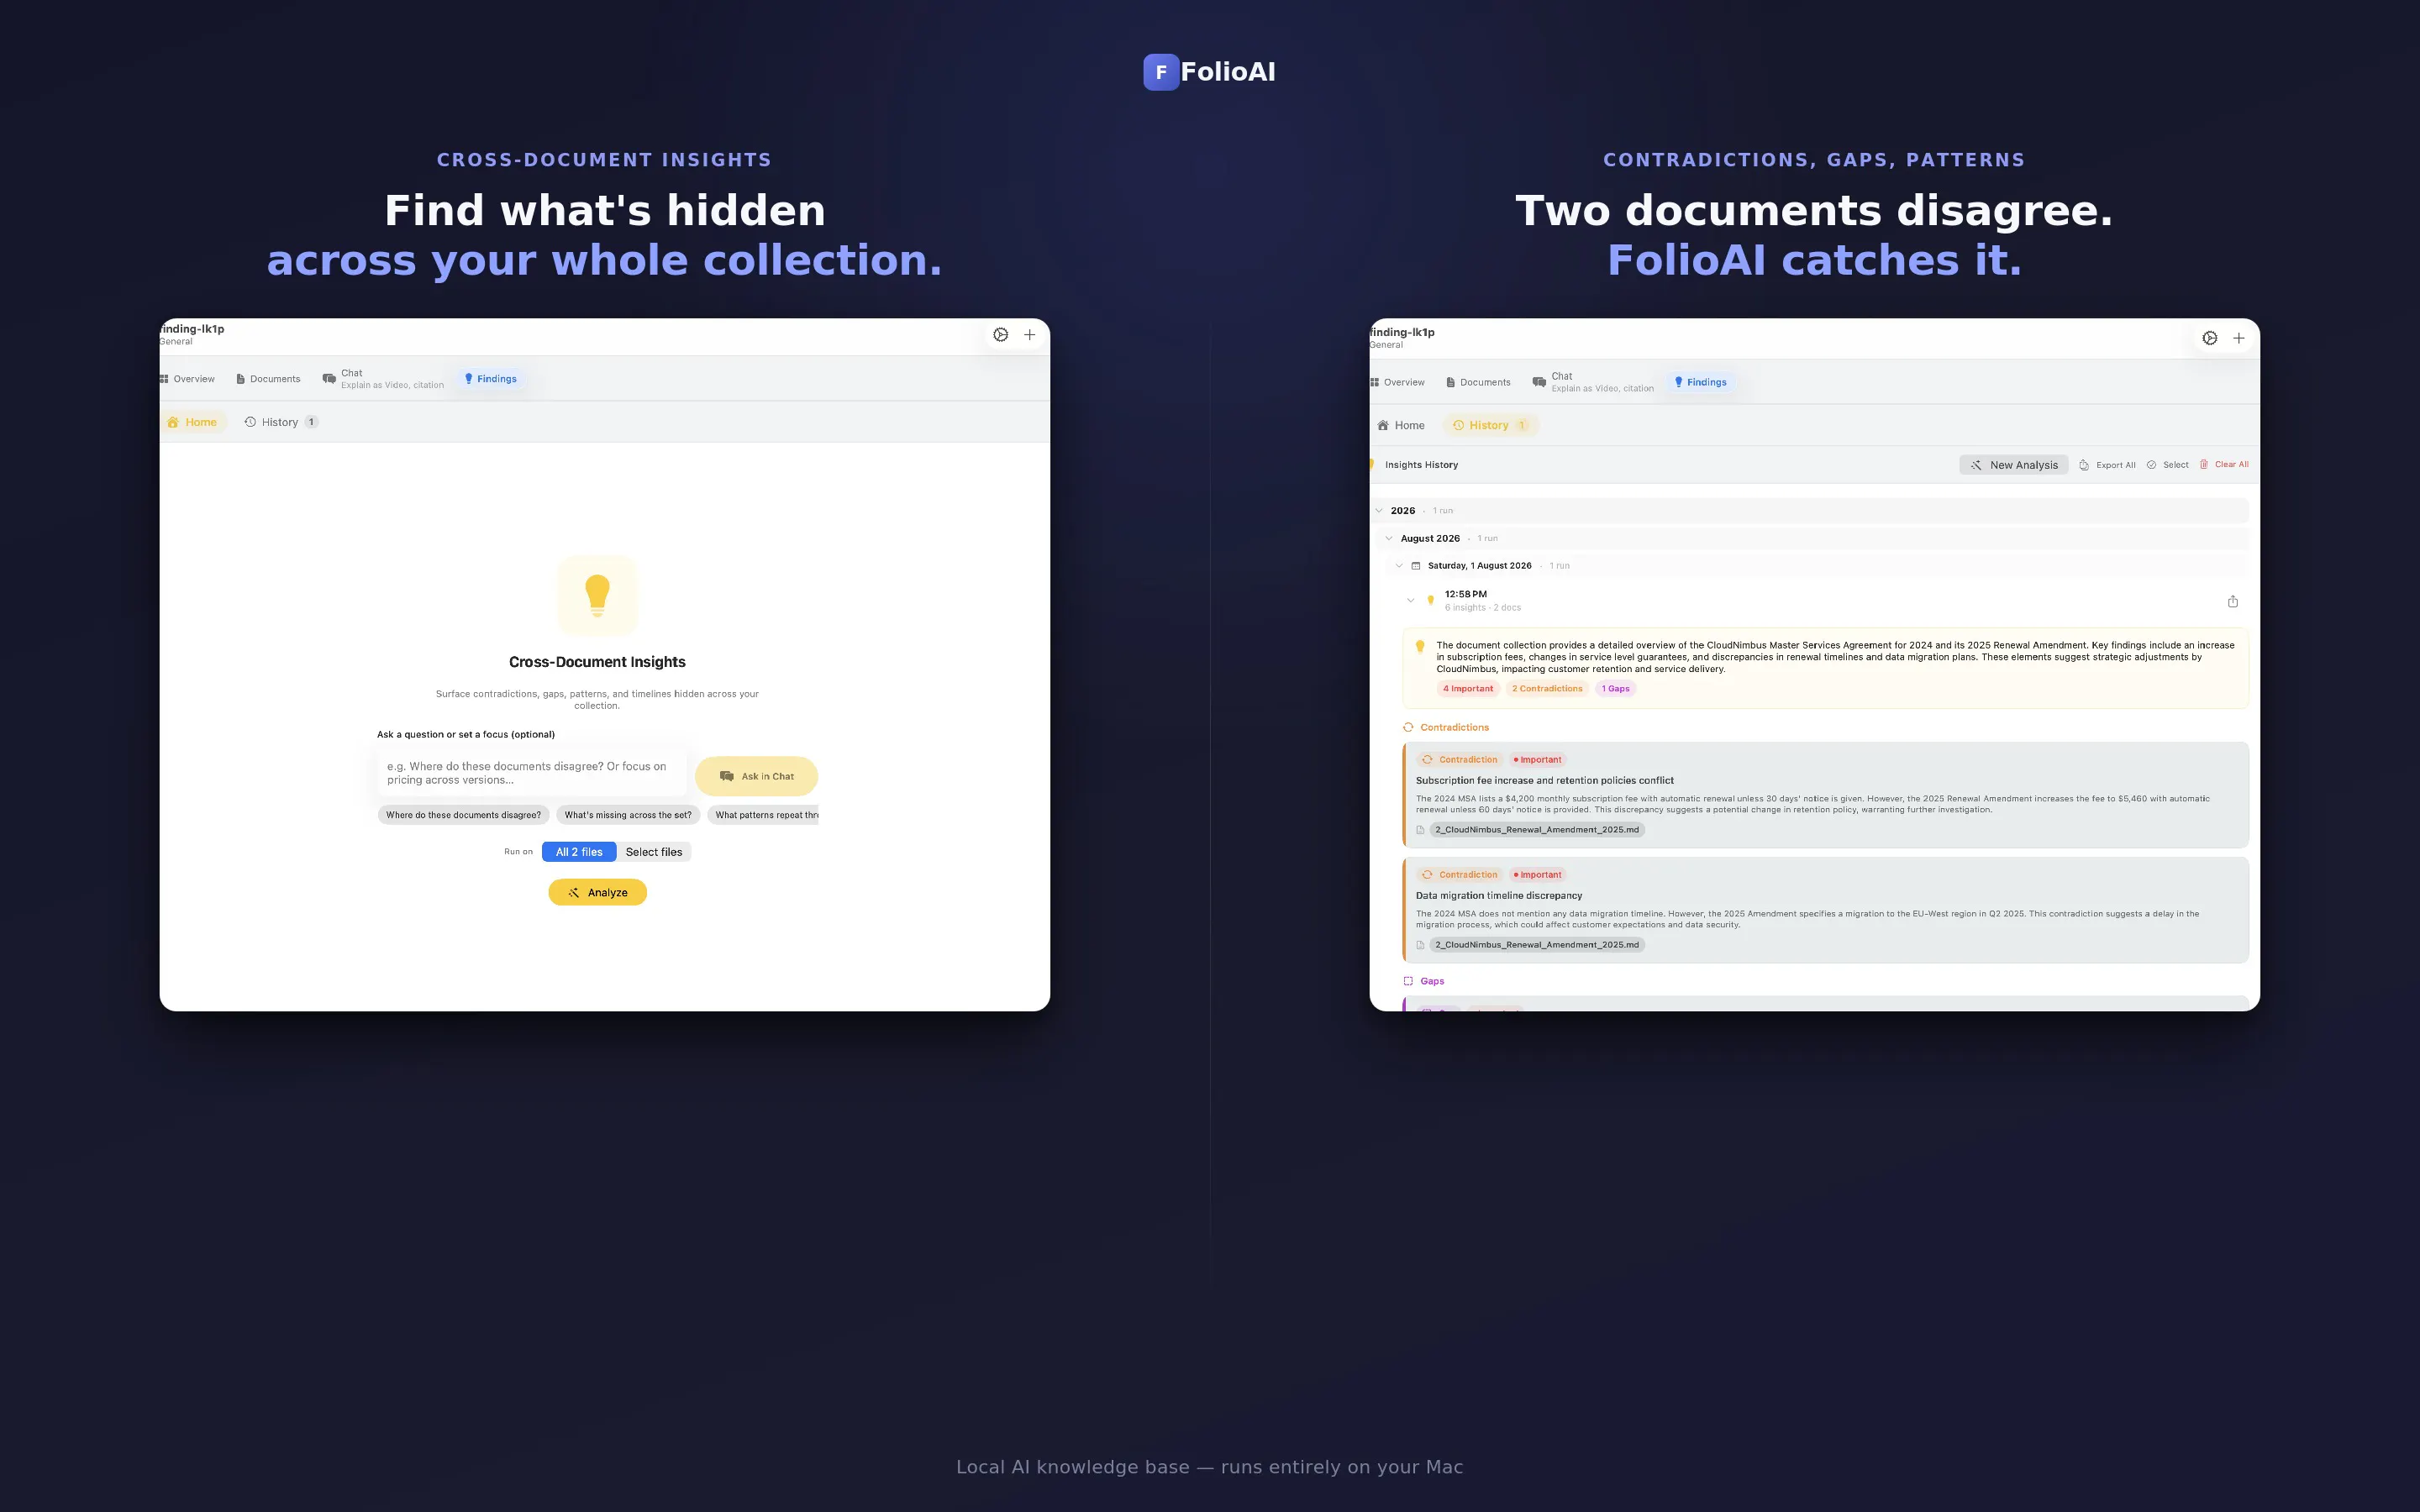Screen dimensions: 2420x1512
Task: Click the red Clear All button
Action: [x=2224, y=464]
